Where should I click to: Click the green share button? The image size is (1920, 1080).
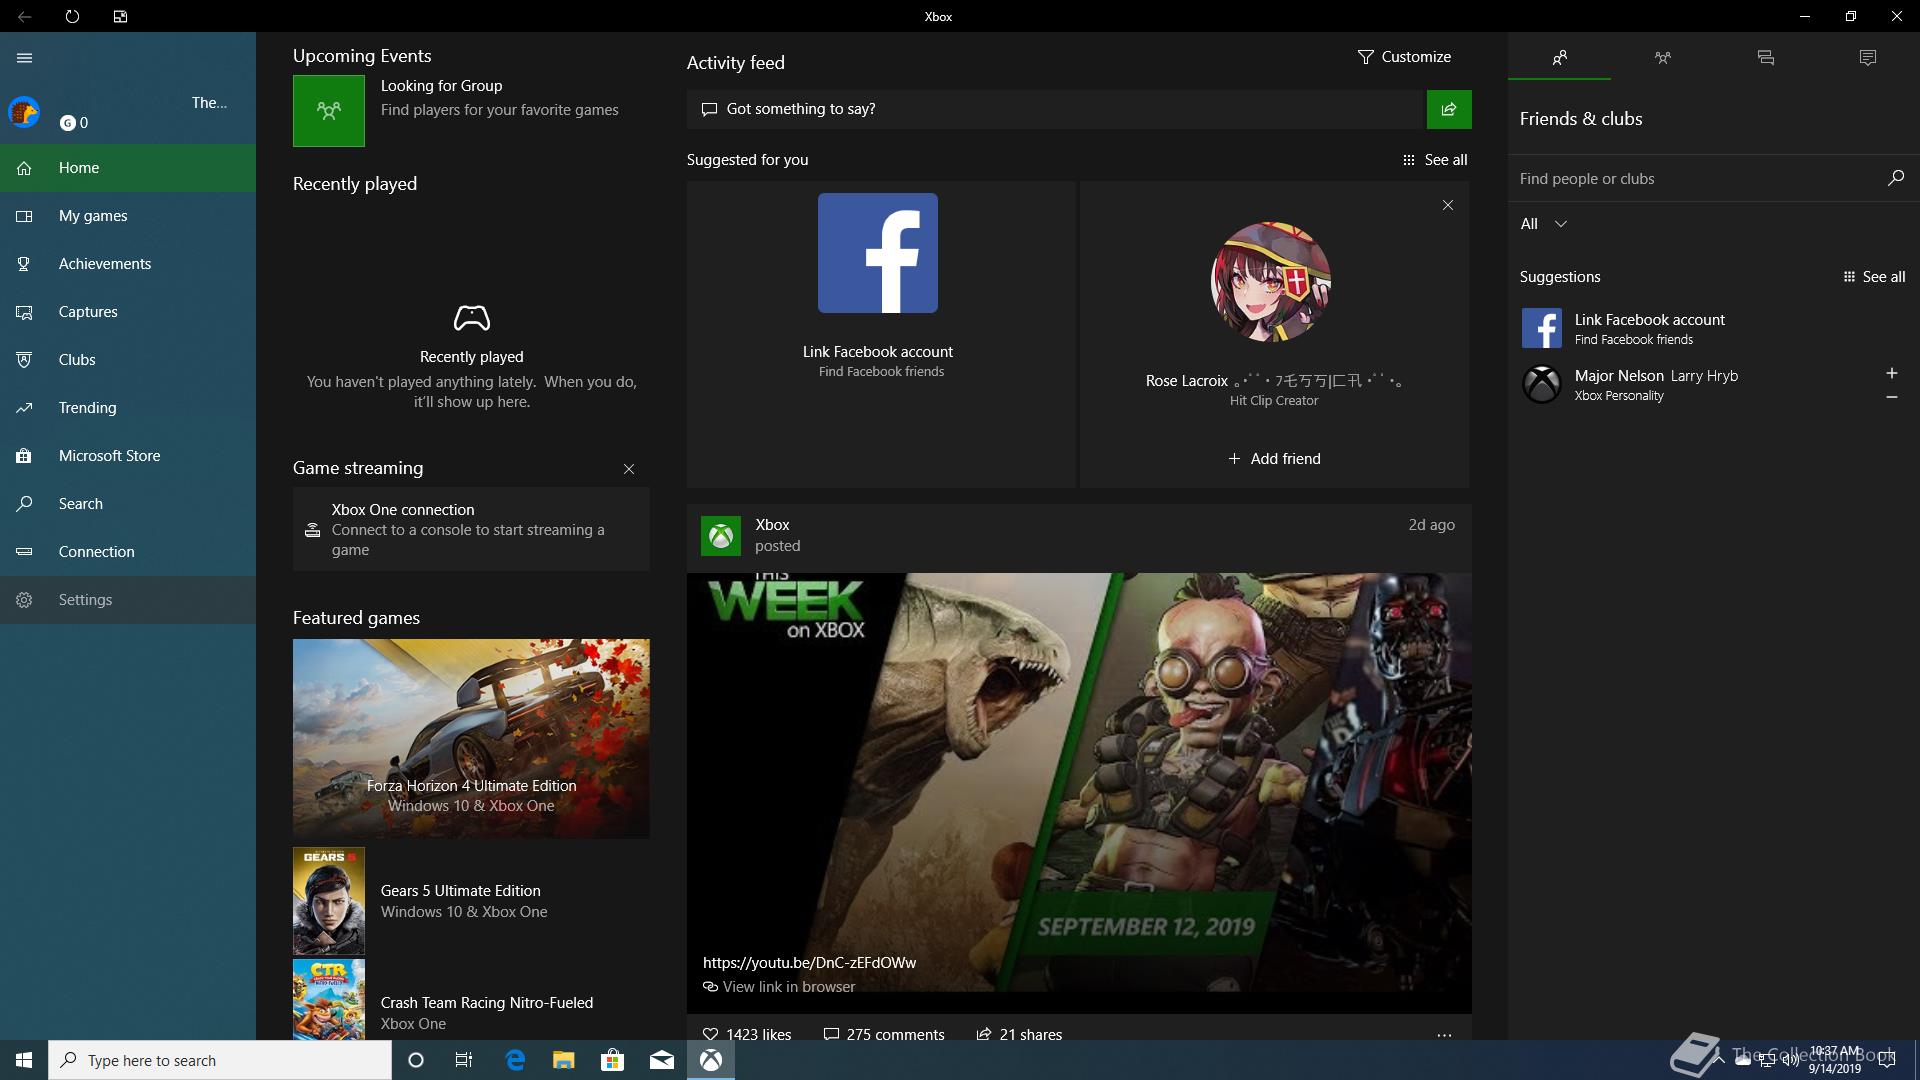pyautogui.click(x=1449, y=109)
